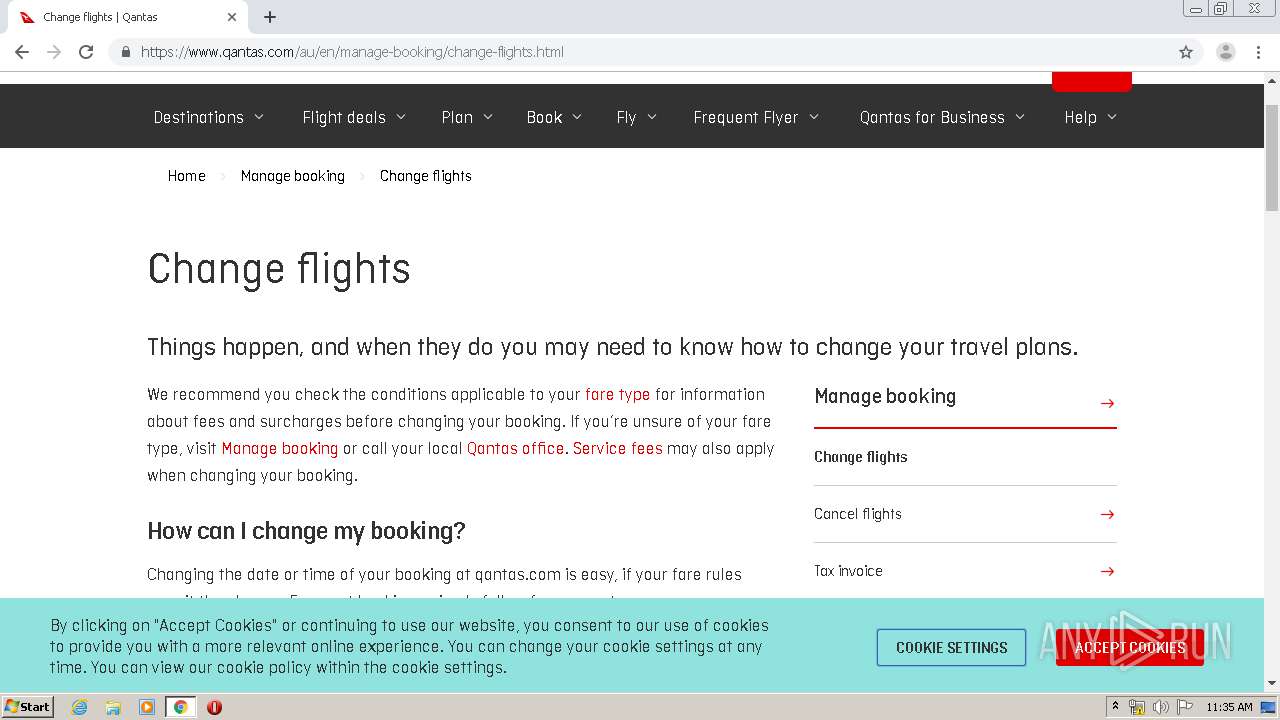Open File Explorer from taskbar
The height and width of the screenshot is (720, 1280).
113,707
